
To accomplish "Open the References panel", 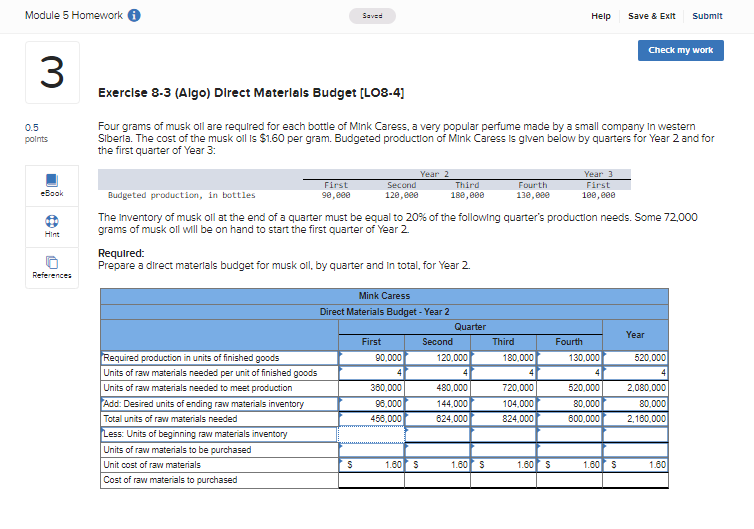I will (x=52, y=267).
